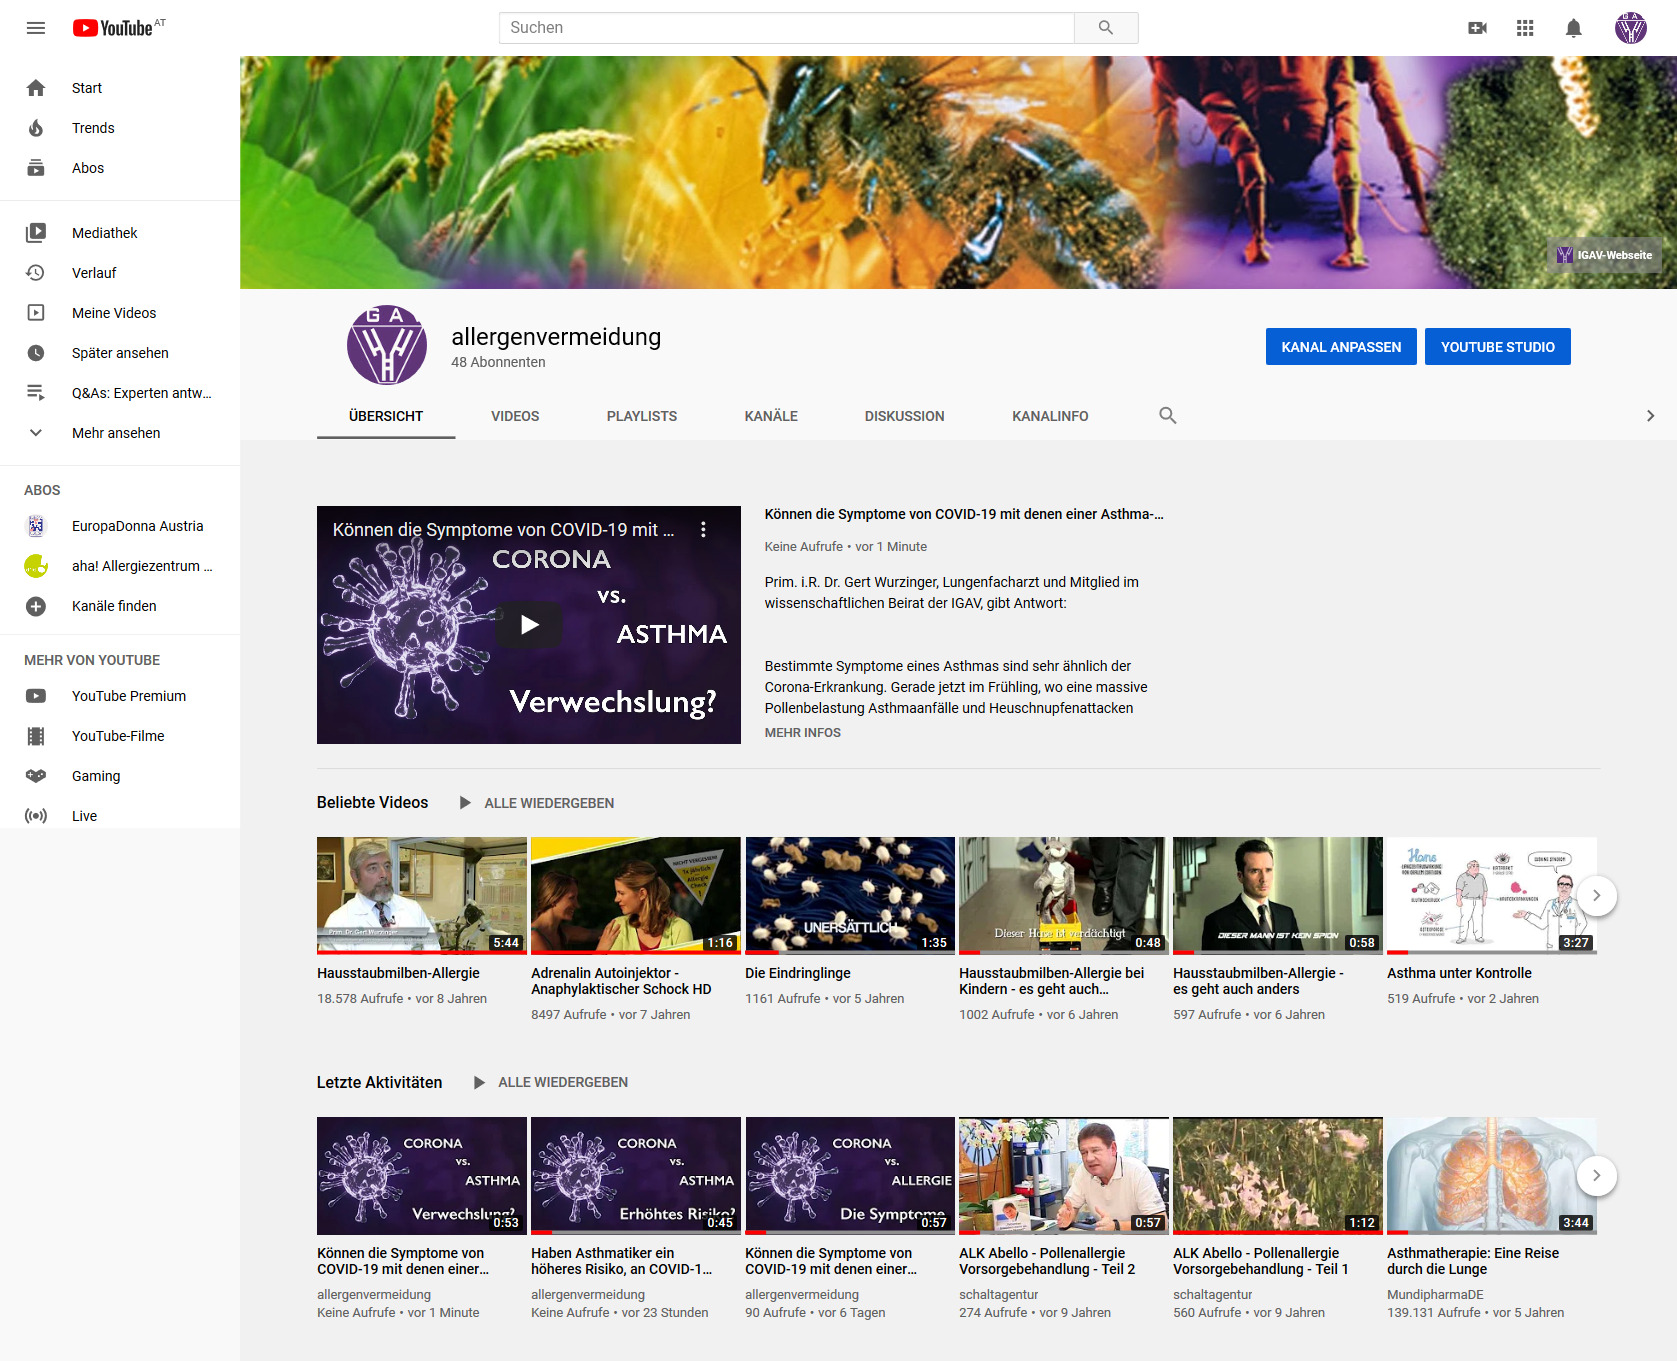Click the allergenvermeidung channel avatar
The image size is (1677, 1361).
(387, 345)
